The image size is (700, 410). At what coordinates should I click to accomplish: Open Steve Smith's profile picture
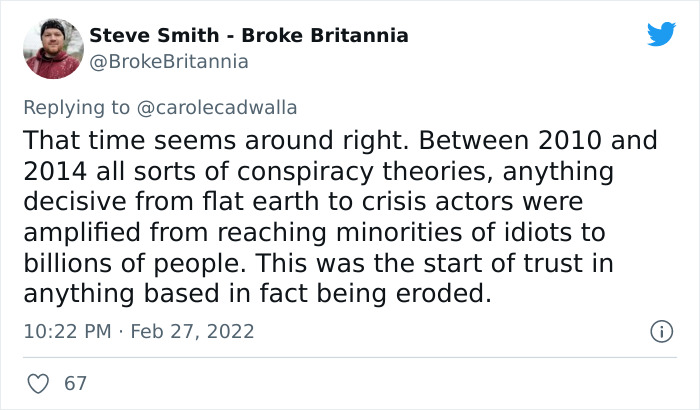click(x=53, y=48)
